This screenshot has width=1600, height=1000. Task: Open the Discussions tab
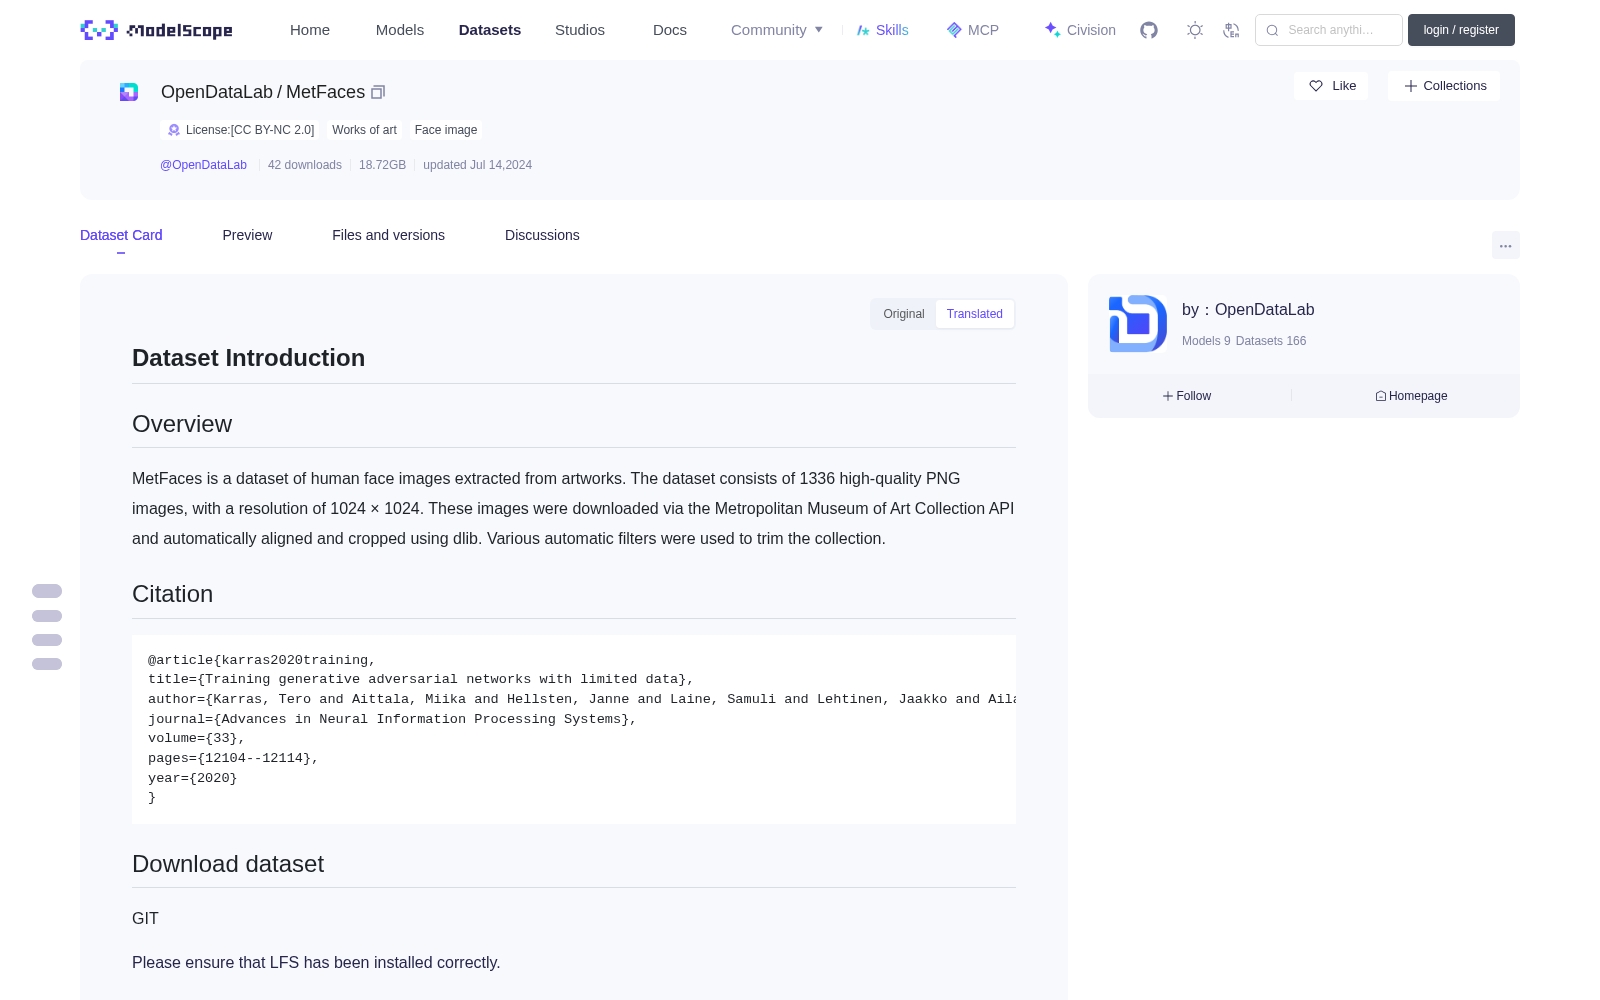pos(542,235)
